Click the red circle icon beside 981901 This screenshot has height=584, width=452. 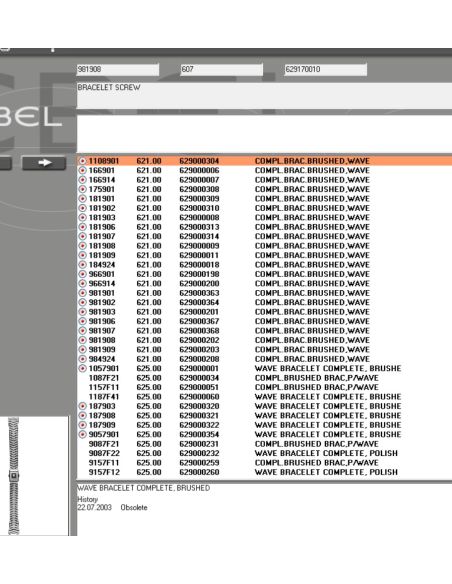coord(82,293)
